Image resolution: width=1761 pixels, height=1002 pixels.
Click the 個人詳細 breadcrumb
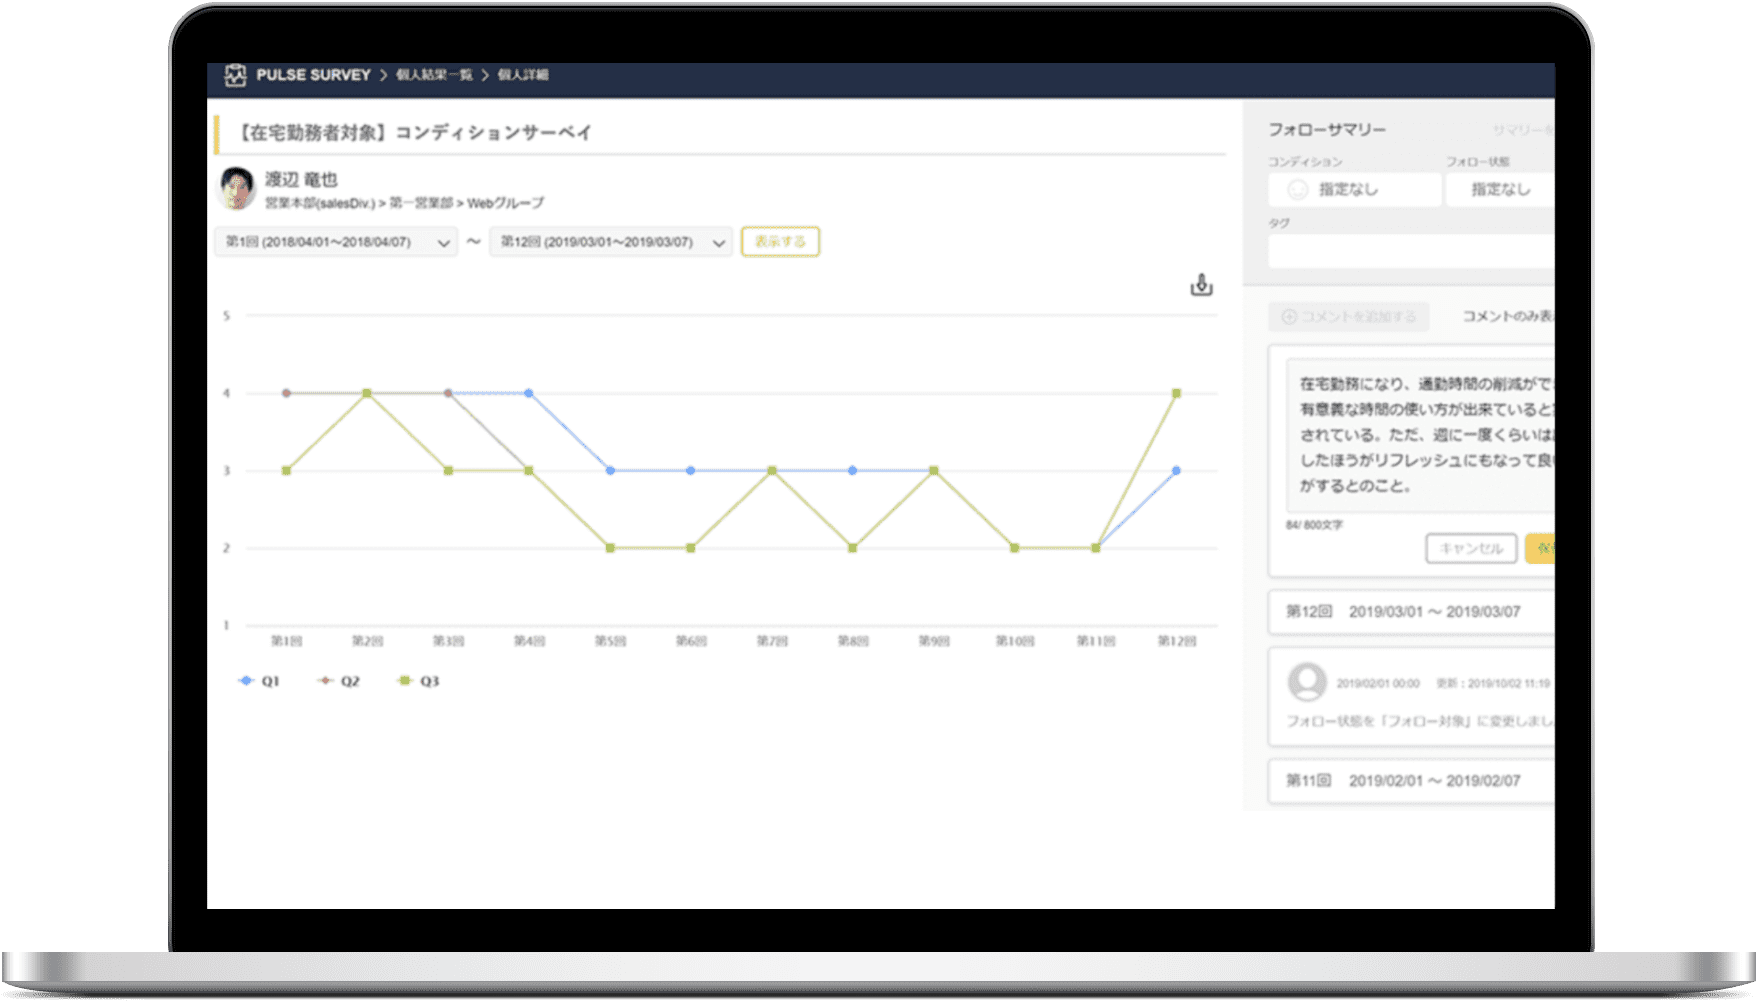pos(523,75)
